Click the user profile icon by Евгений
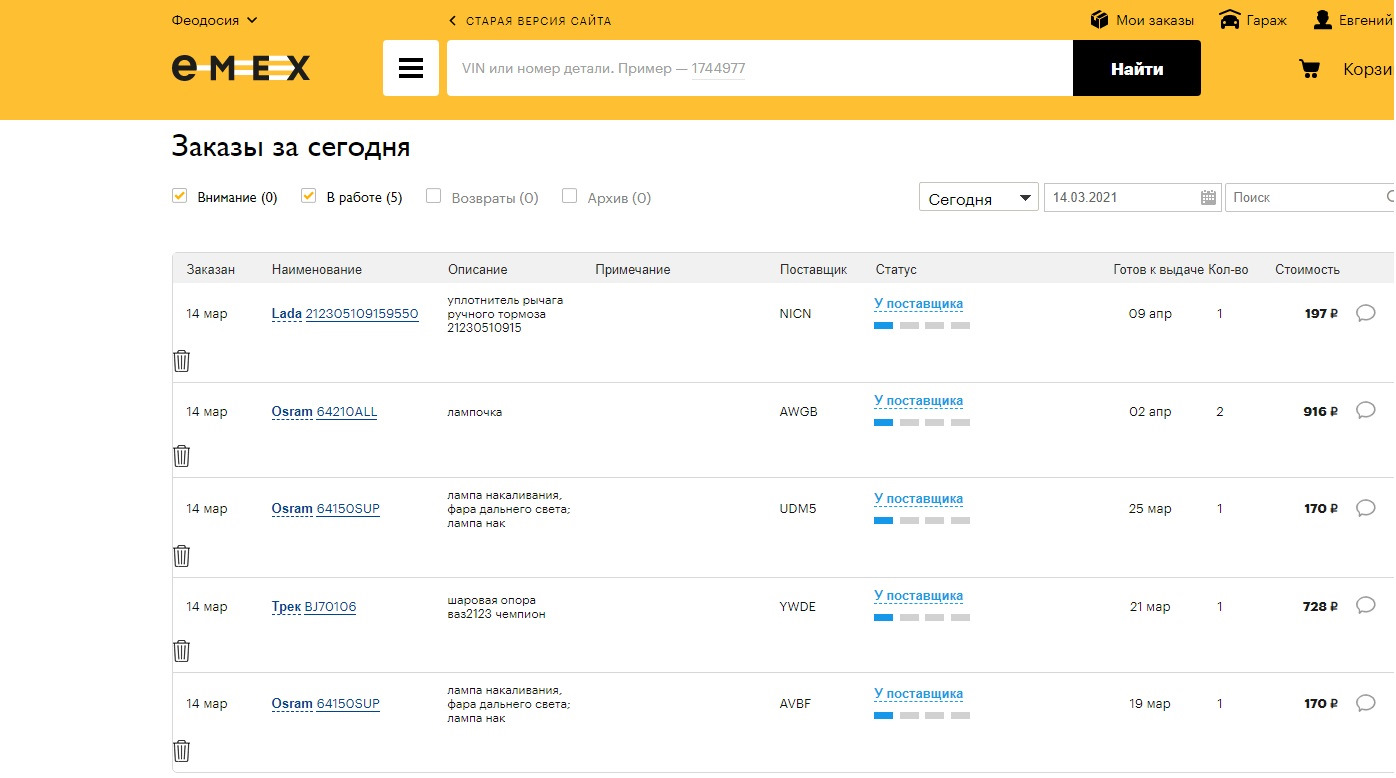1396x778 pixels. (1323, 20)
